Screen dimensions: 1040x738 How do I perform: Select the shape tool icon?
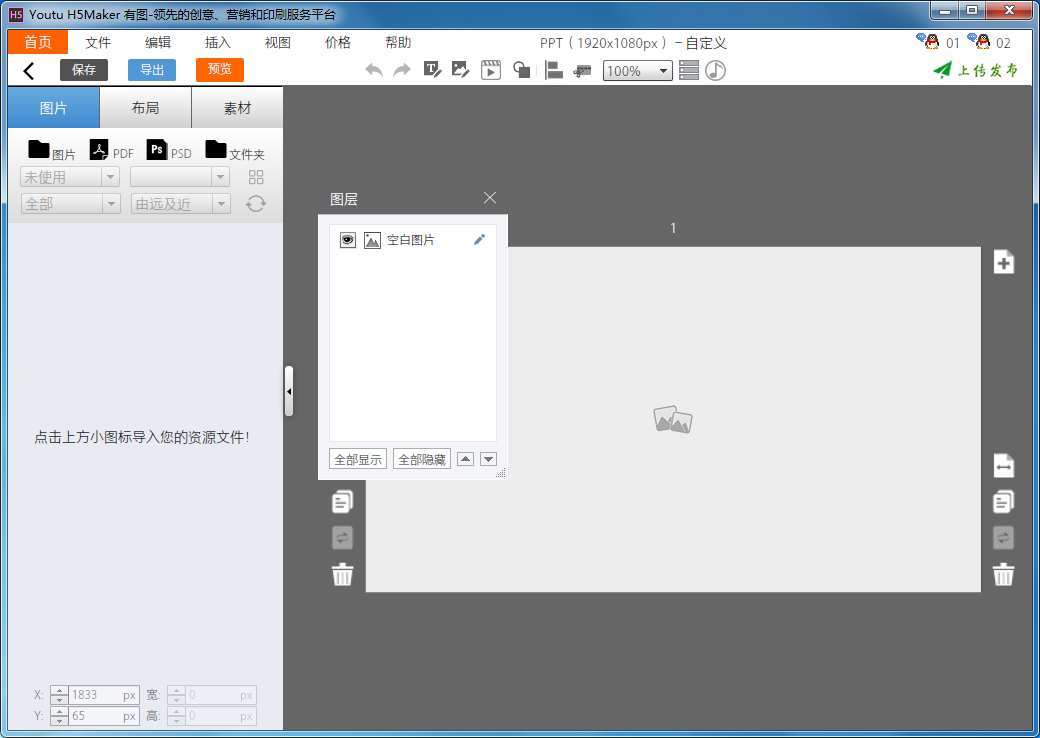[522, 70]
